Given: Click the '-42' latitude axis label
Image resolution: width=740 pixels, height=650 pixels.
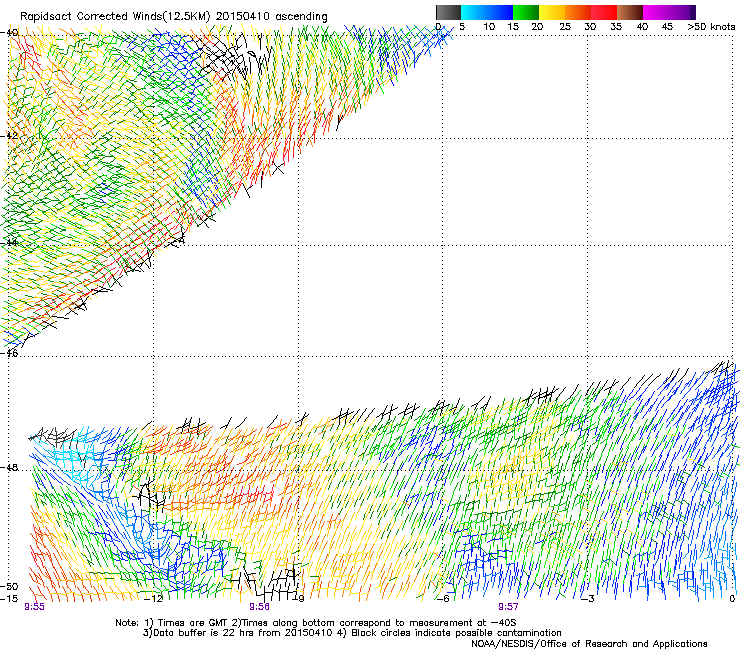Looking at the screenshot, I should 9,135.
